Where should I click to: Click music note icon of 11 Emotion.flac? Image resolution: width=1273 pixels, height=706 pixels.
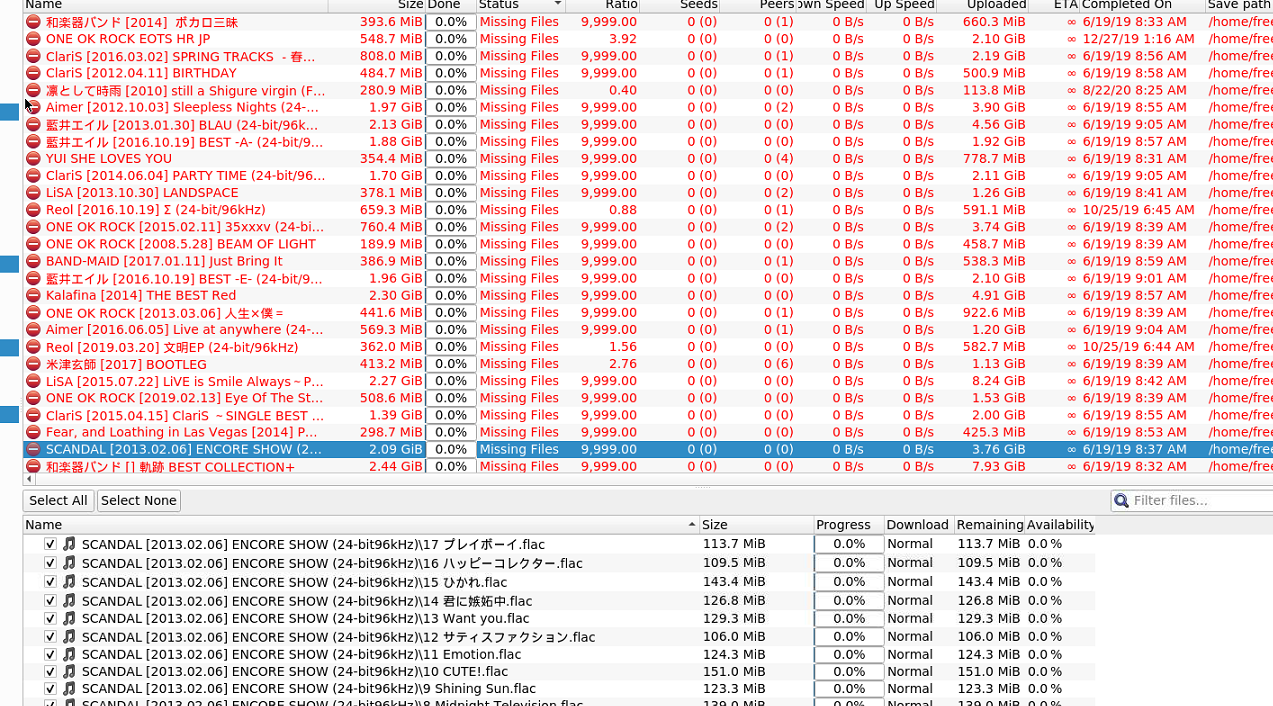coord(69,654)
